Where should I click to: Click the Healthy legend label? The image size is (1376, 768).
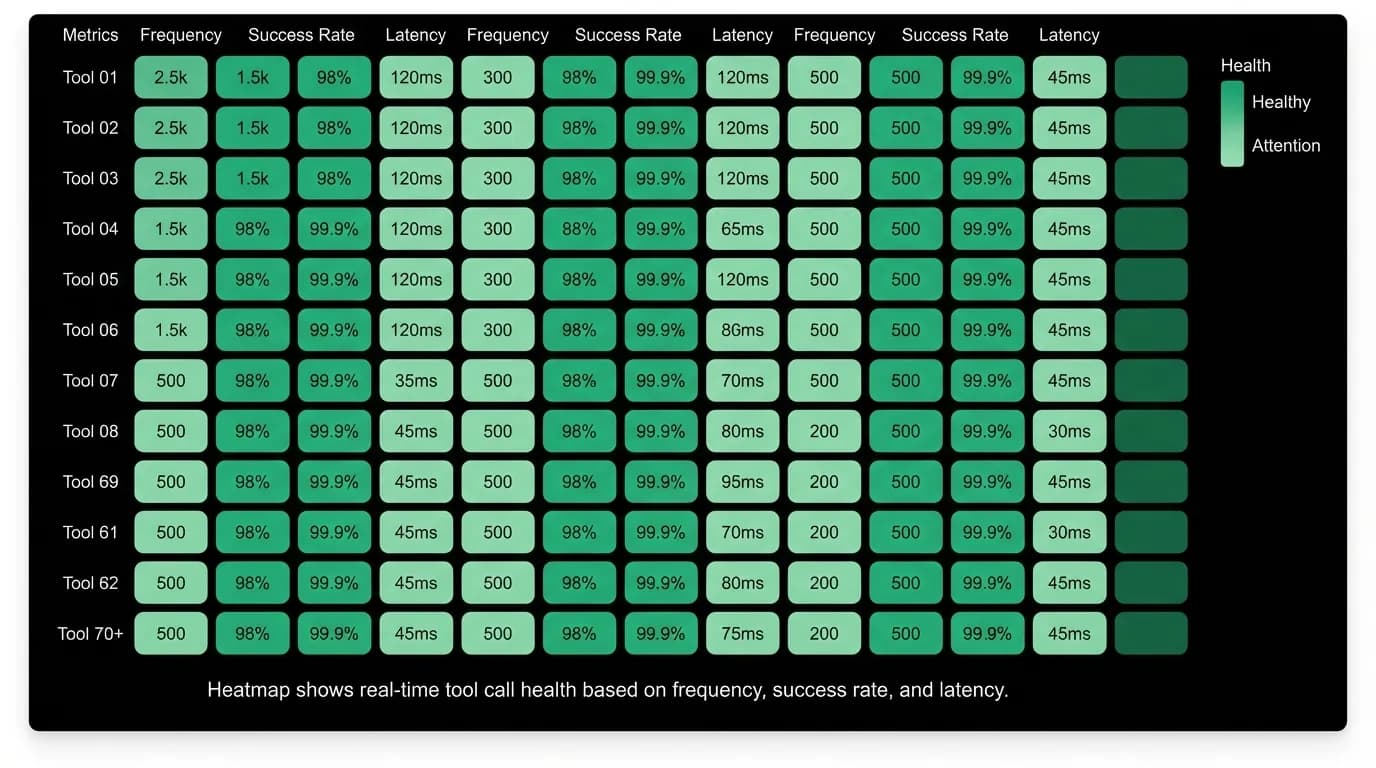pos(1281,102)
